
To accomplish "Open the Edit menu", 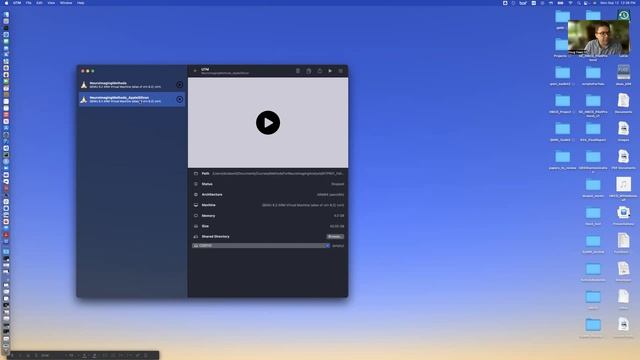I will 39,3.
